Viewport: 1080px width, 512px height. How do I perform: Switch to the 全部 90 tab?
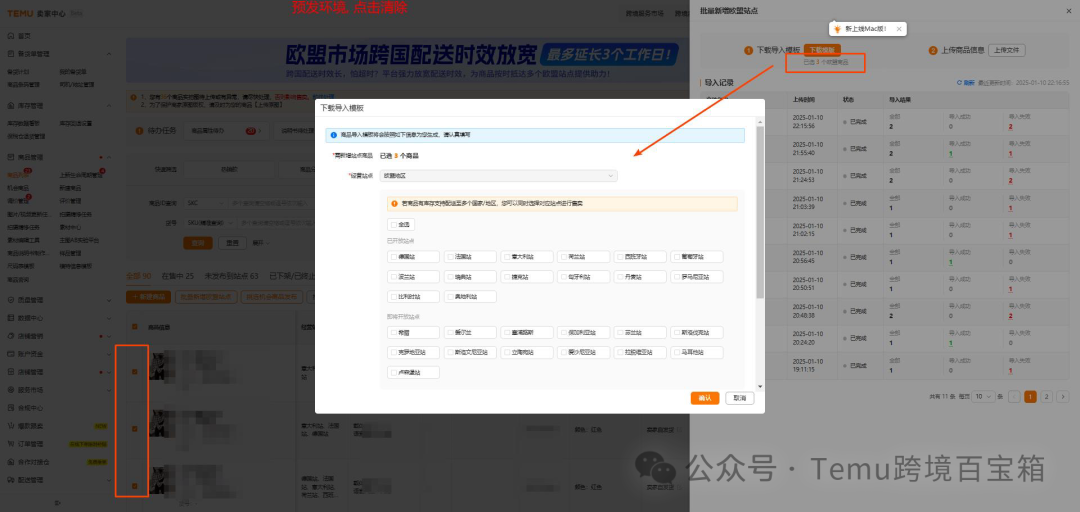(x=138, y=276)
